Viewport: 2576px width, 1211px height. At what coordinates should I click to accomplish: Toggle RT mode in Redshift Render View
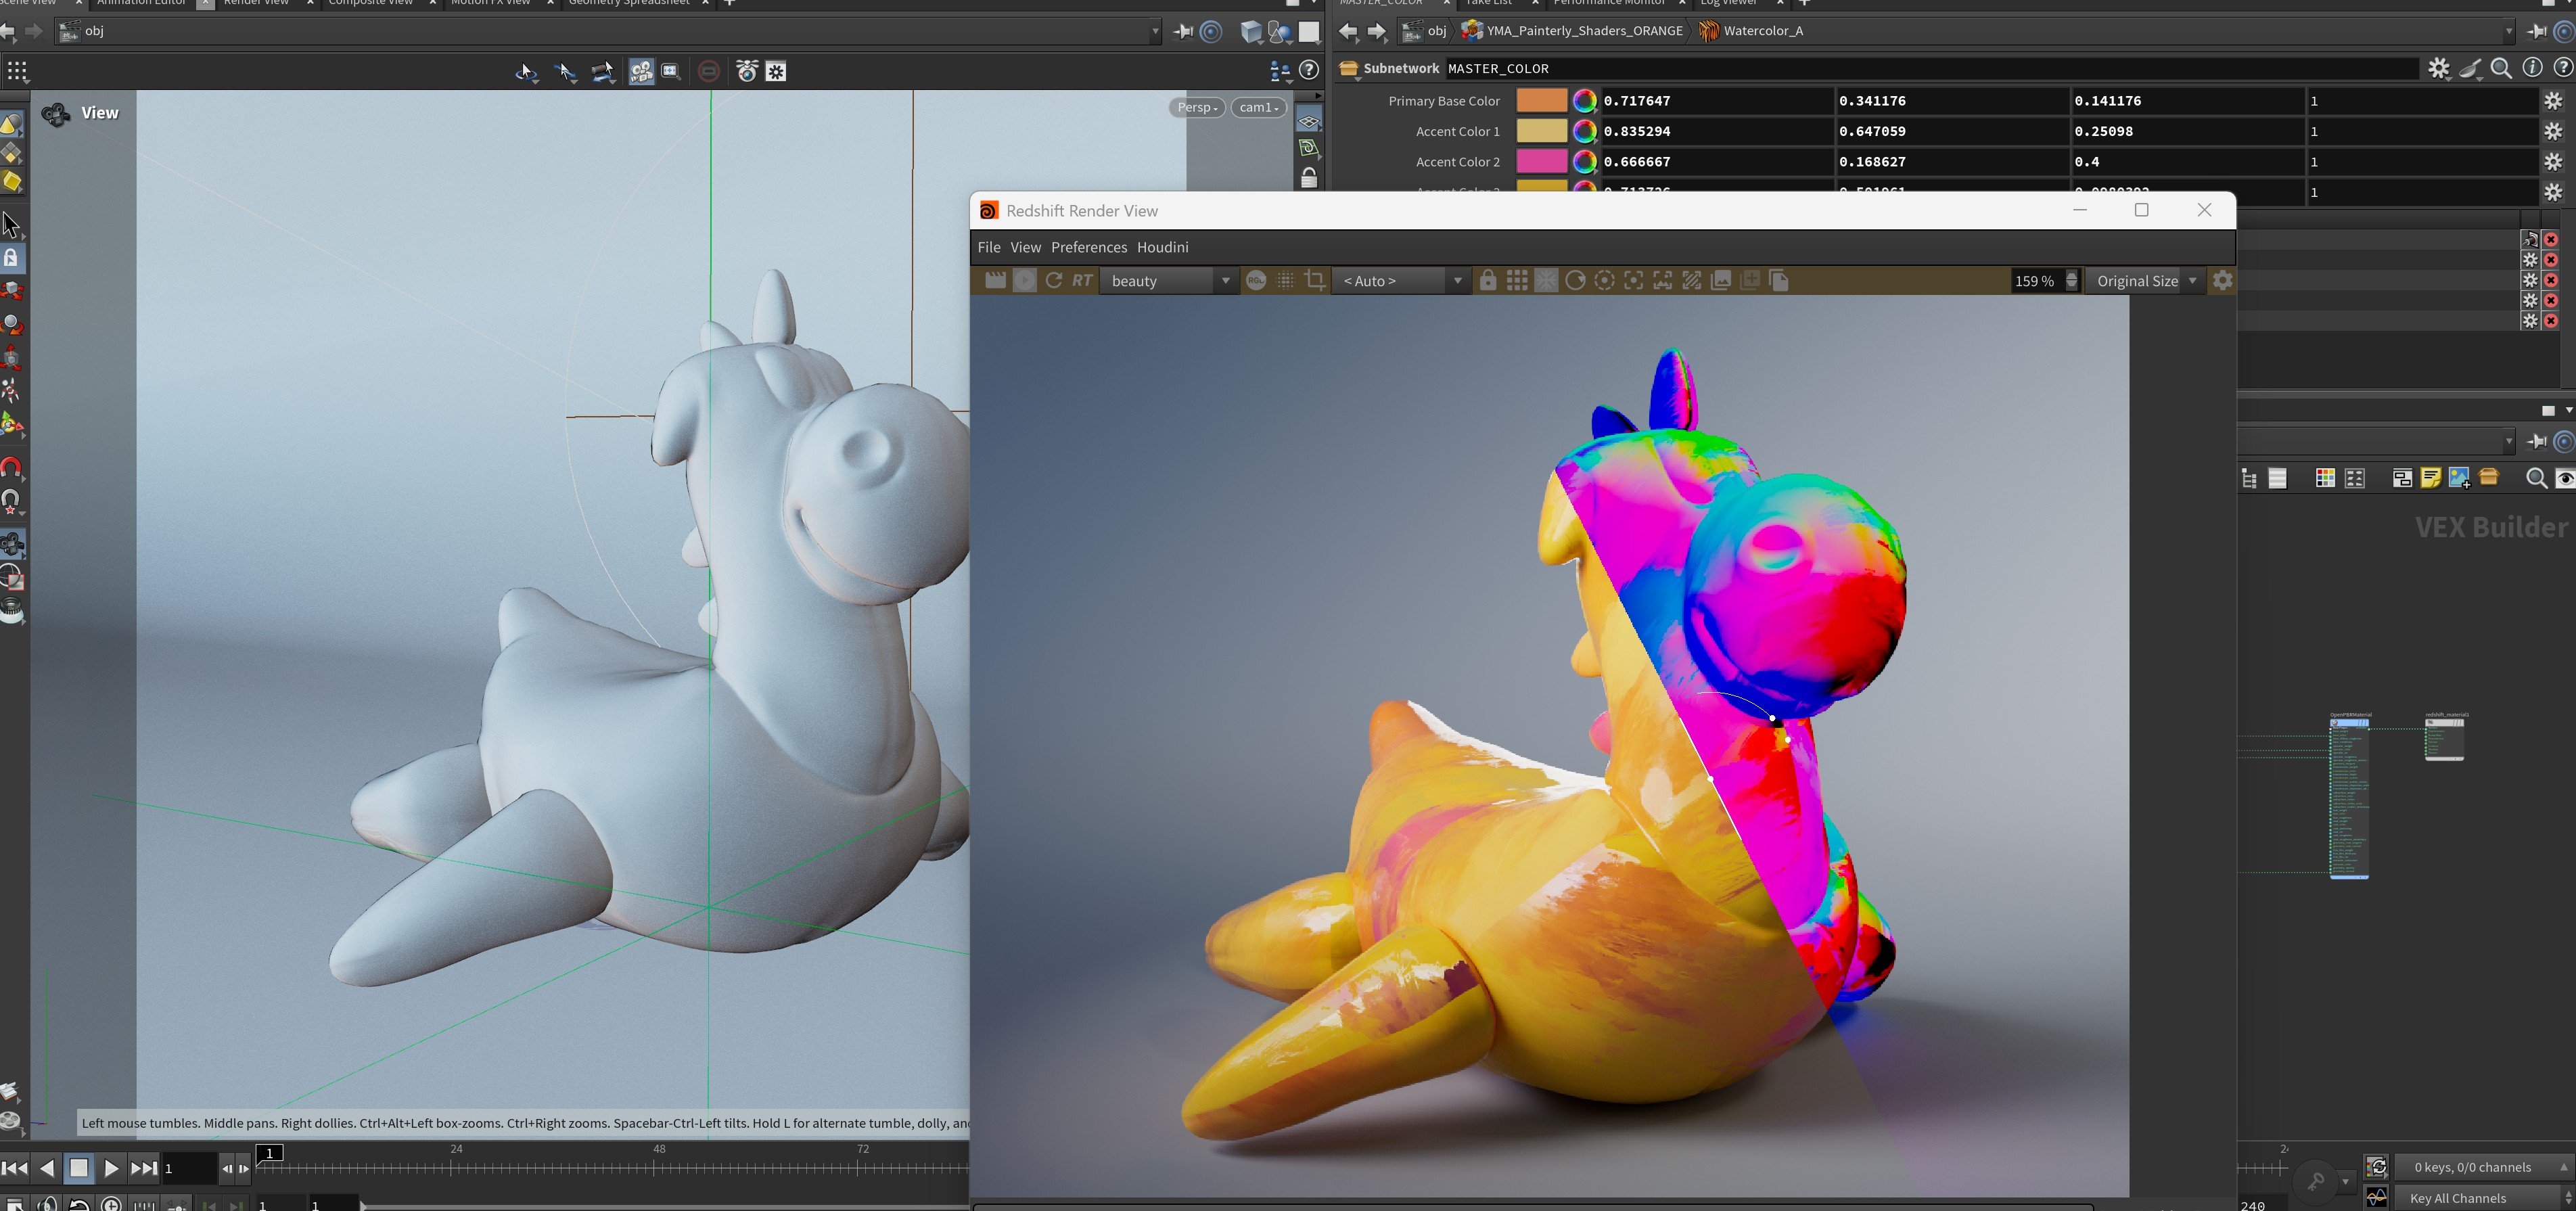(1082, 281)
